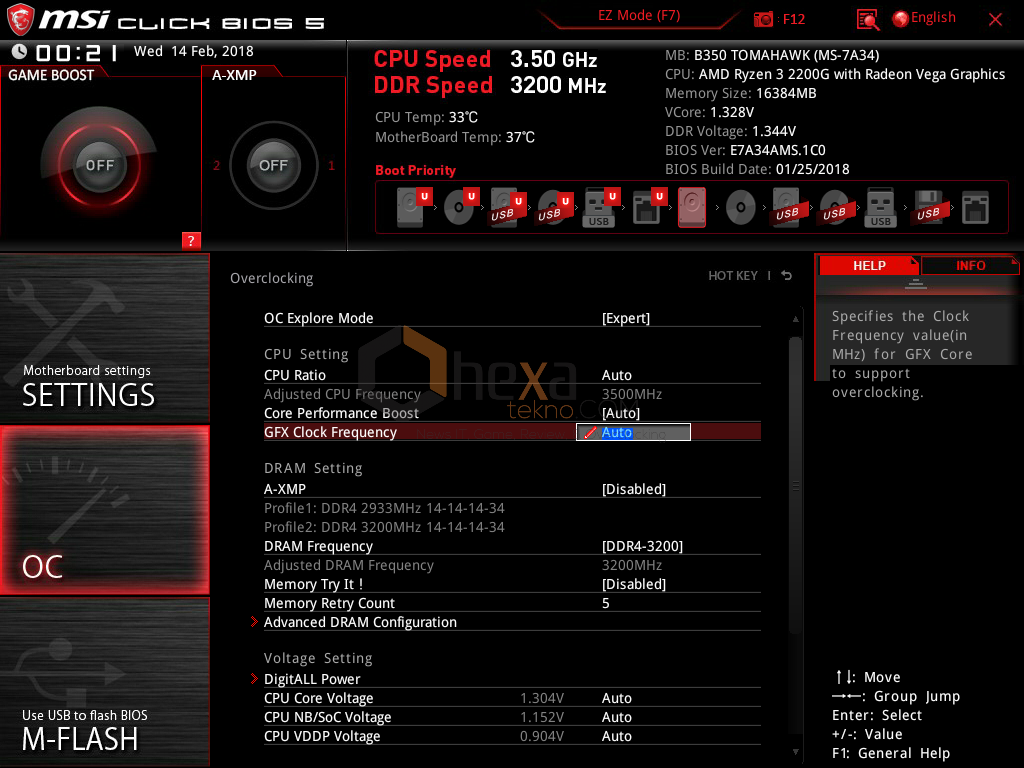Click the MSI dragon shield logo

tap(20, 19)
